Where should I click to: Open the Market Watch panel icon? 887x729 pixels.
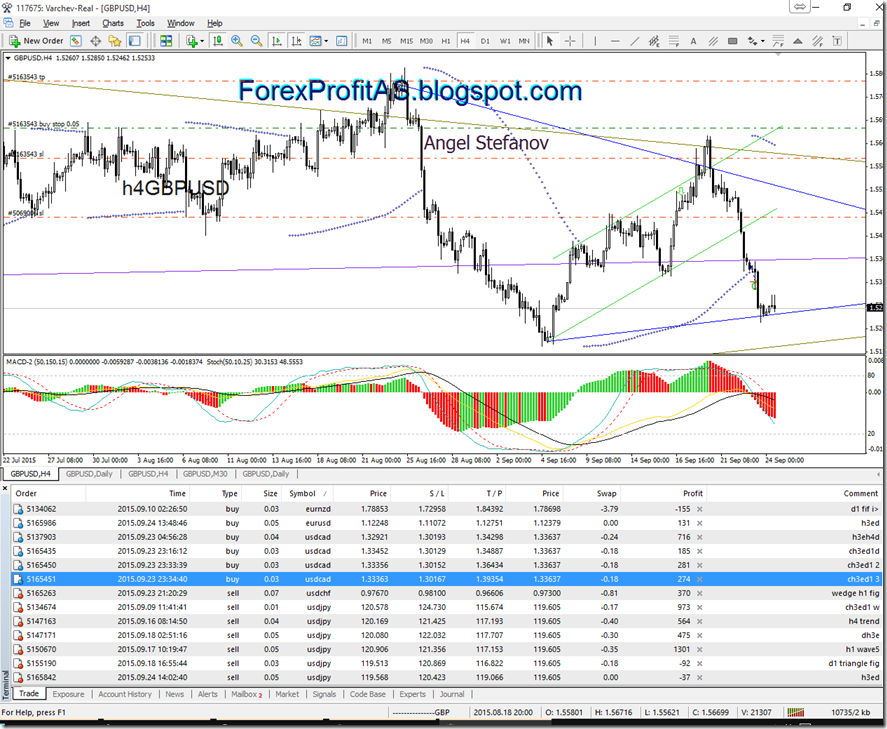click(75, 41)
